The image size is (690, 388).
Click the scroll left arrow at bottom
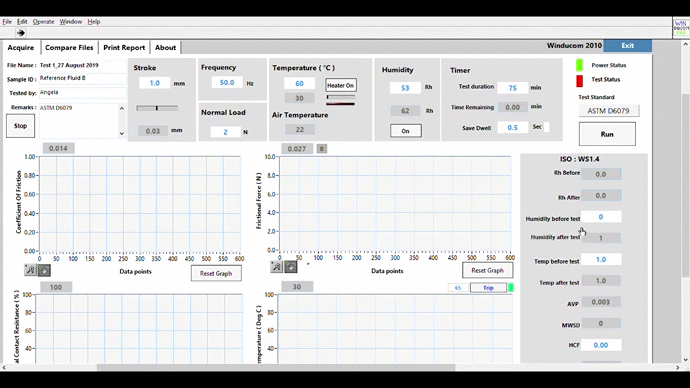pos(4,367)
